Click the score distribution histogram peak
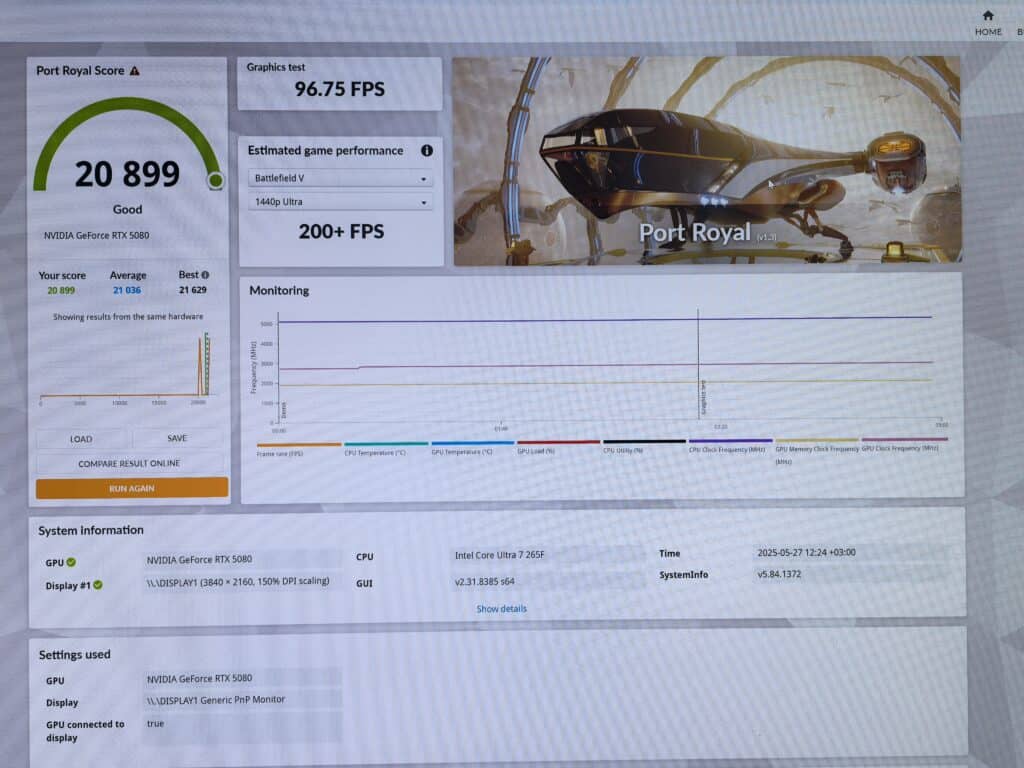Screen dimensions: 1024x768 coord(204,364)
